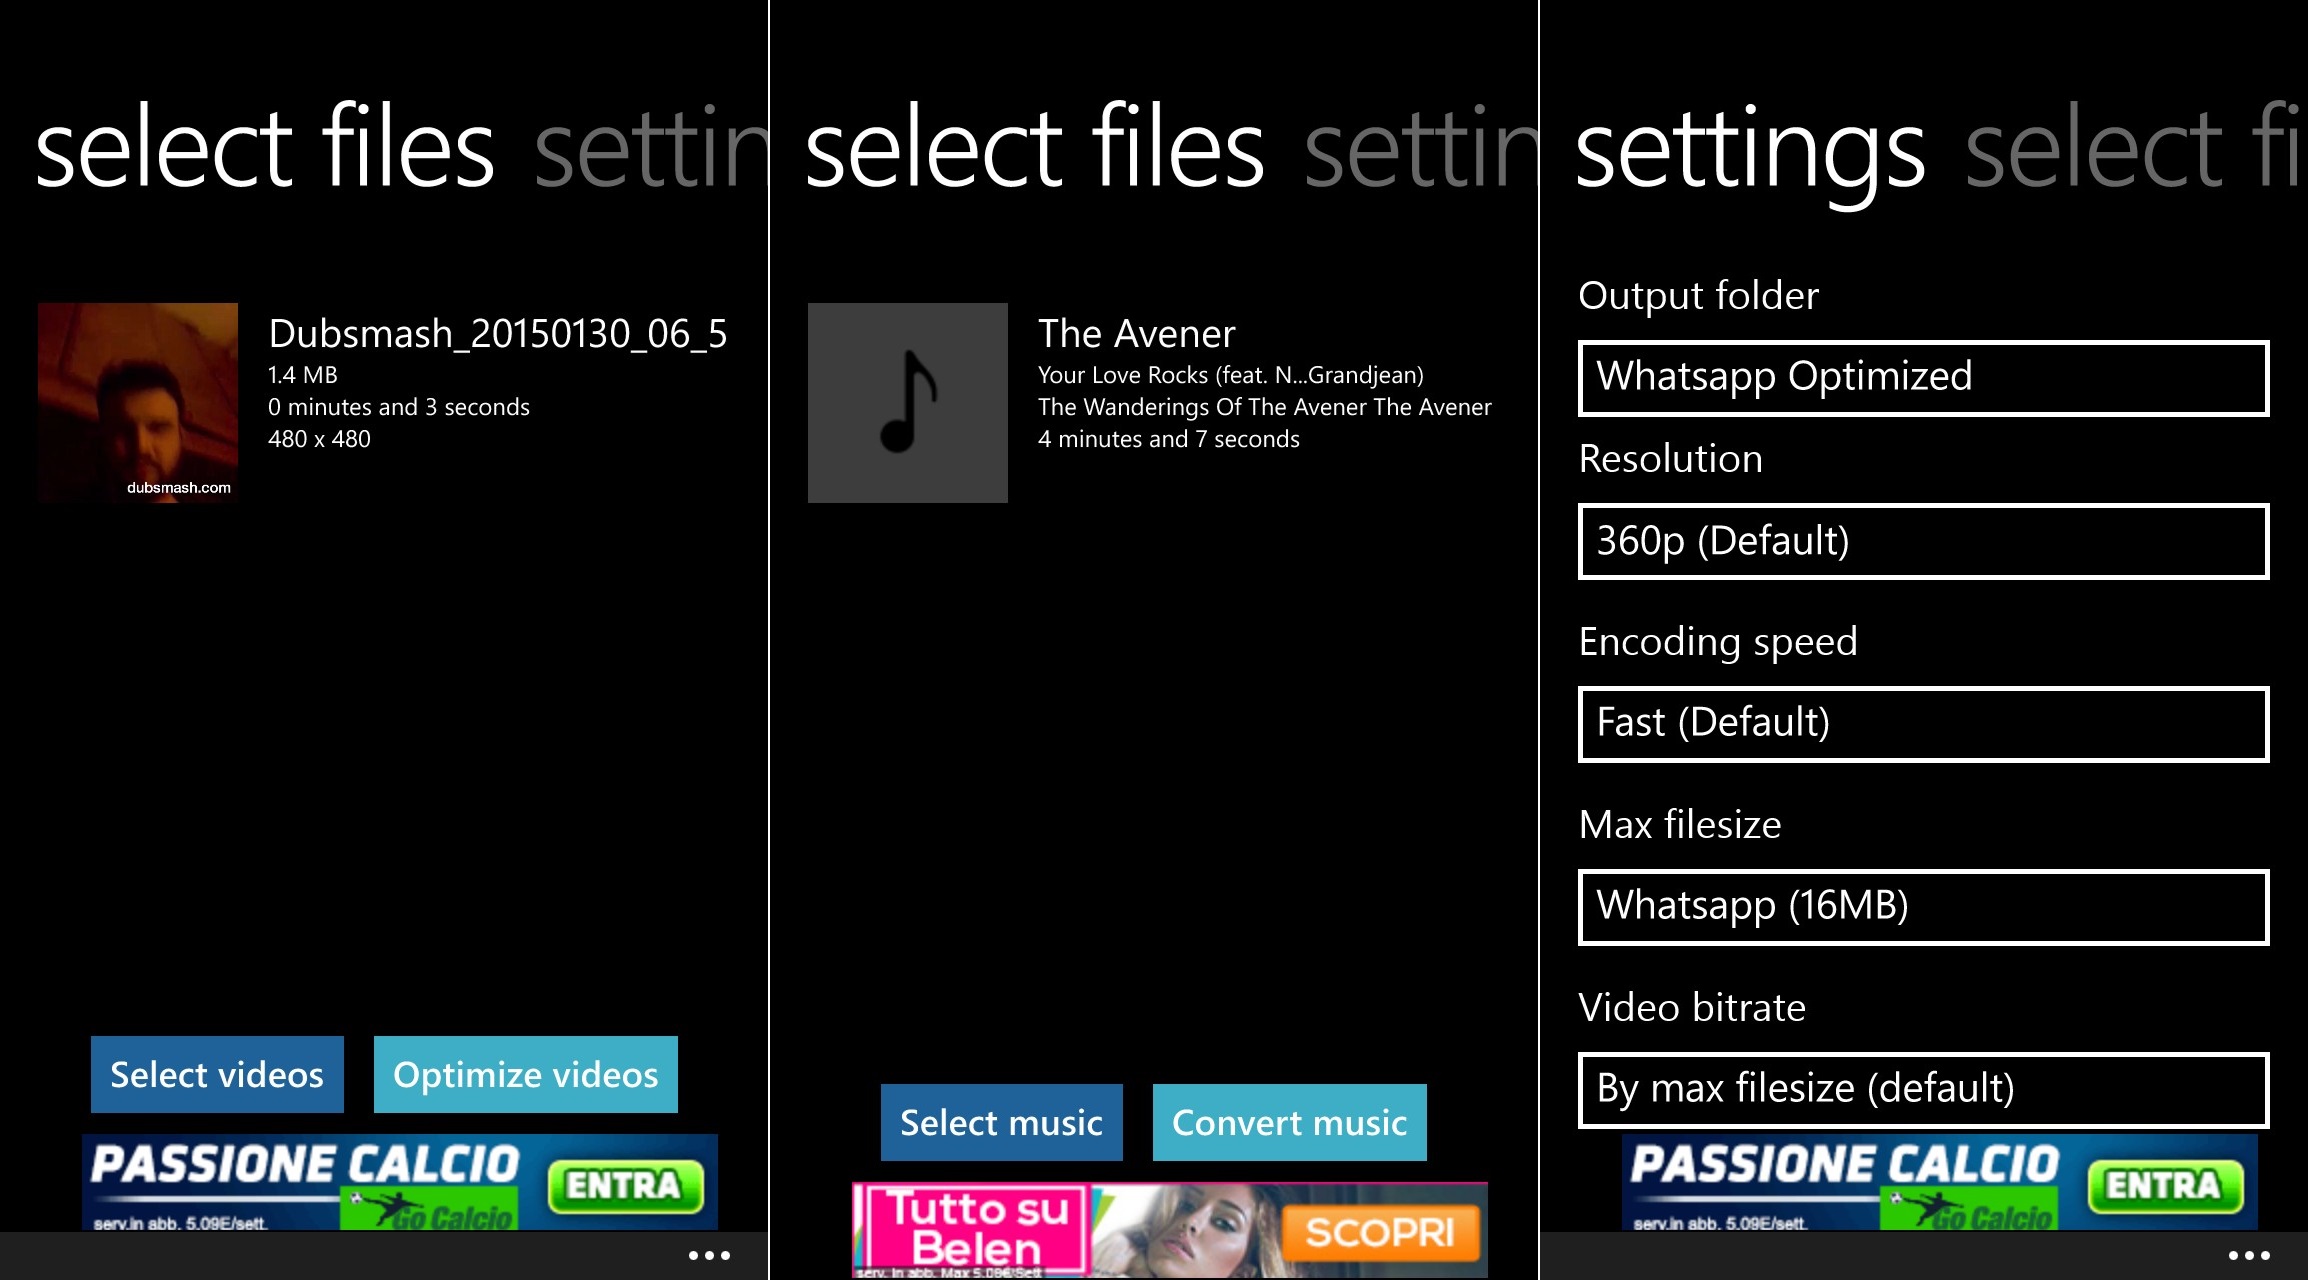Tap PASSIONE CALCIO logo in the first screen's ad
Screen dimensions: 2308x1280
(305, 1166)
